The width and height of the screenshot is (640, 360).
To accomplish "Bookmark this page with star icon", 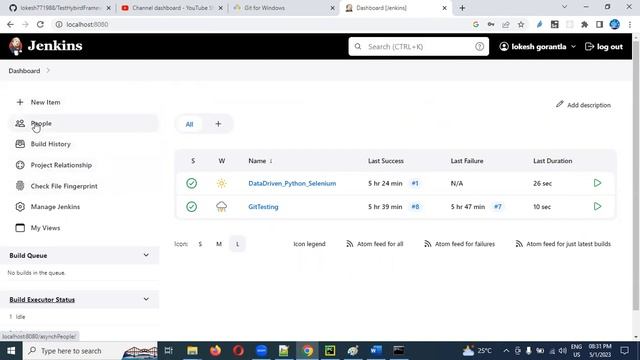I will tap(521, 24).
